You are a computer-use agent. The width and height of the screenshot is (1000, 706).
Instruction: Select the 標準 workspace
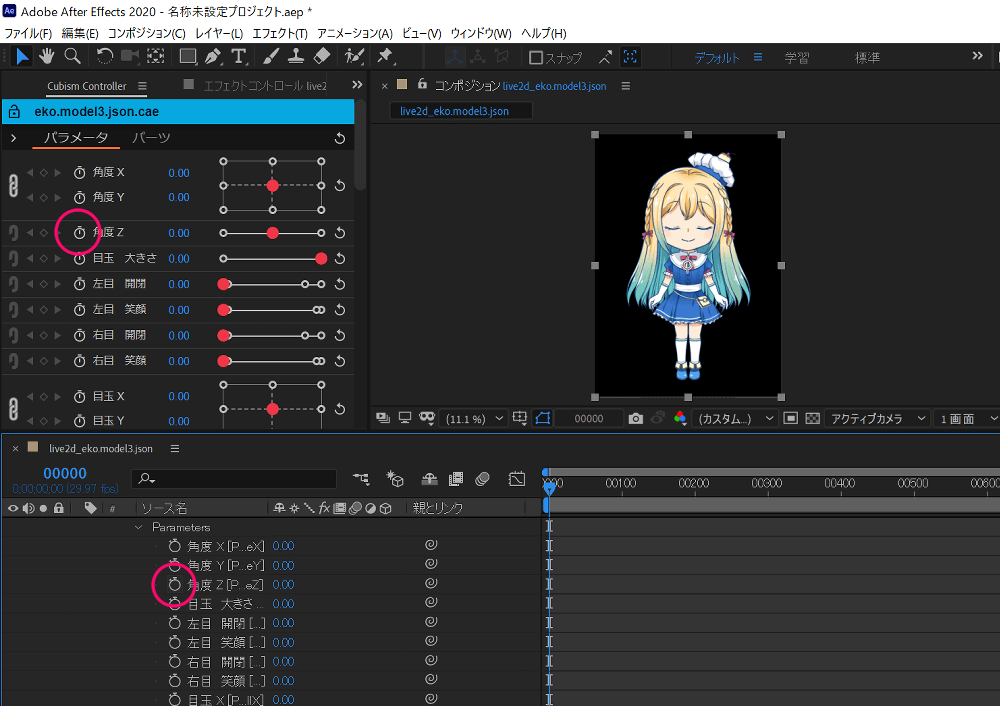(x=867, y=58)
